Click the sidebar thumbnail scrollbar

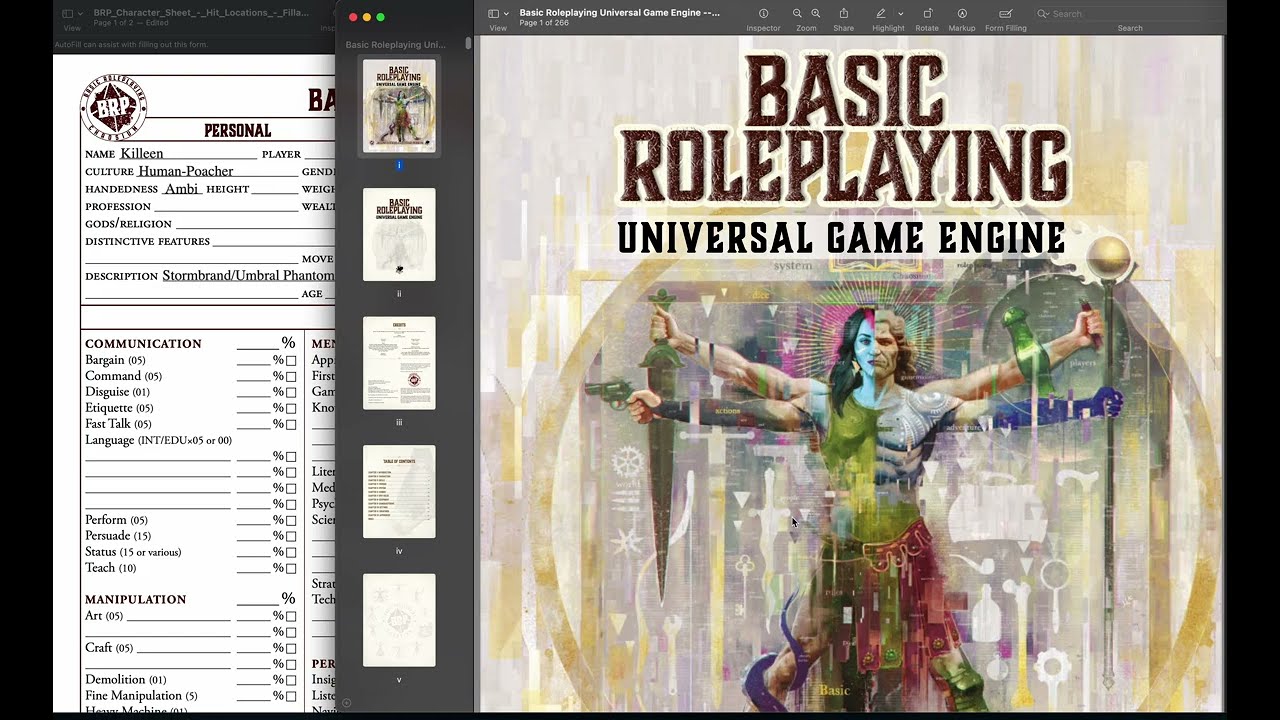pyautogui.click(x=468, y=45)
